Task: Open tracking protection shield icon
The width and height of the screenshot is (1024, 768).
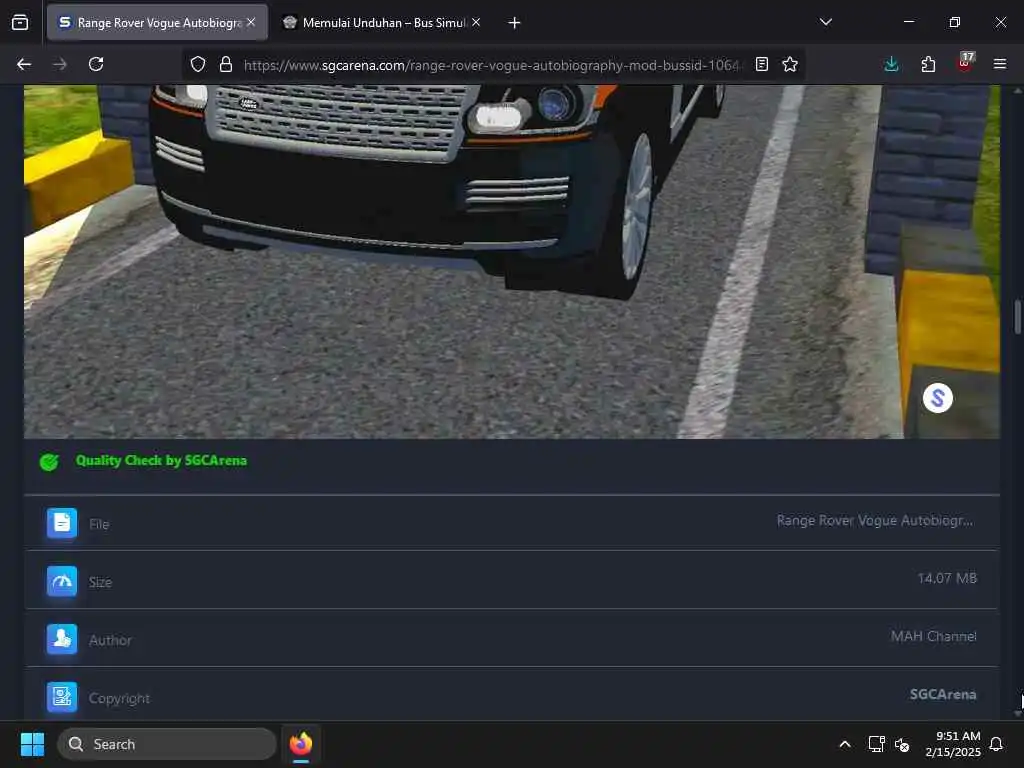Action: (198, 64)
